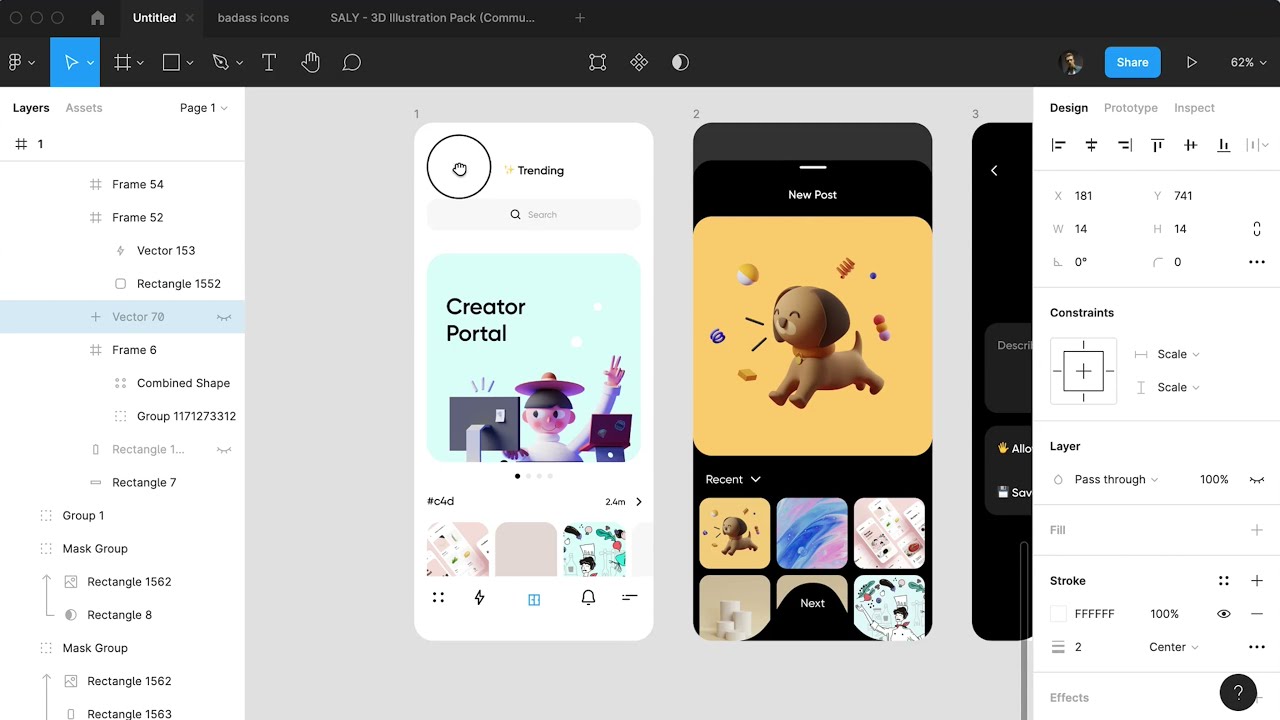Viewport: 1280px width, 720px height.
Task: Click the user avatar in toolbar
Action: (1071, 62)
